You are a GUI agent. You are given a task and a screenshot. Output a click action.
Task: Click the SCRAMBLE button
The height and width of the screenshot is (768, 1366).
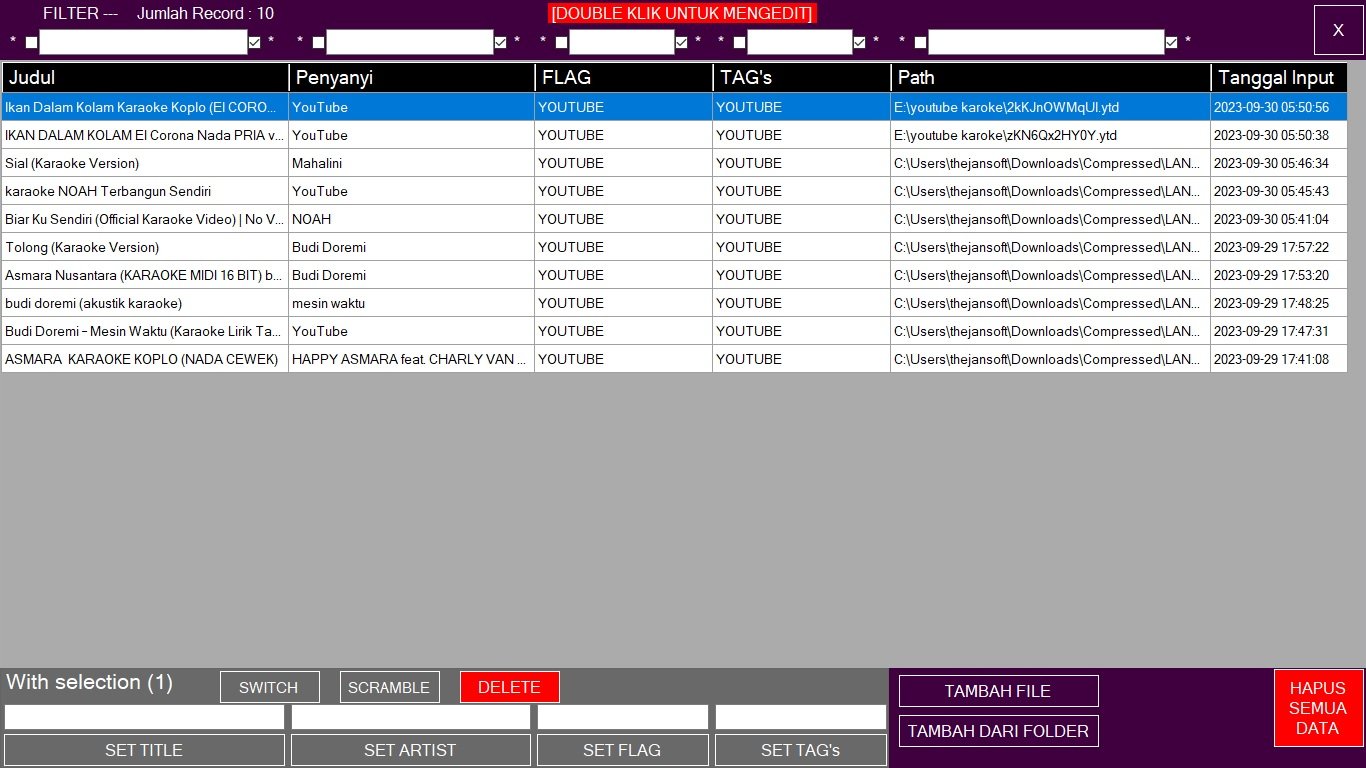[390, 687]
